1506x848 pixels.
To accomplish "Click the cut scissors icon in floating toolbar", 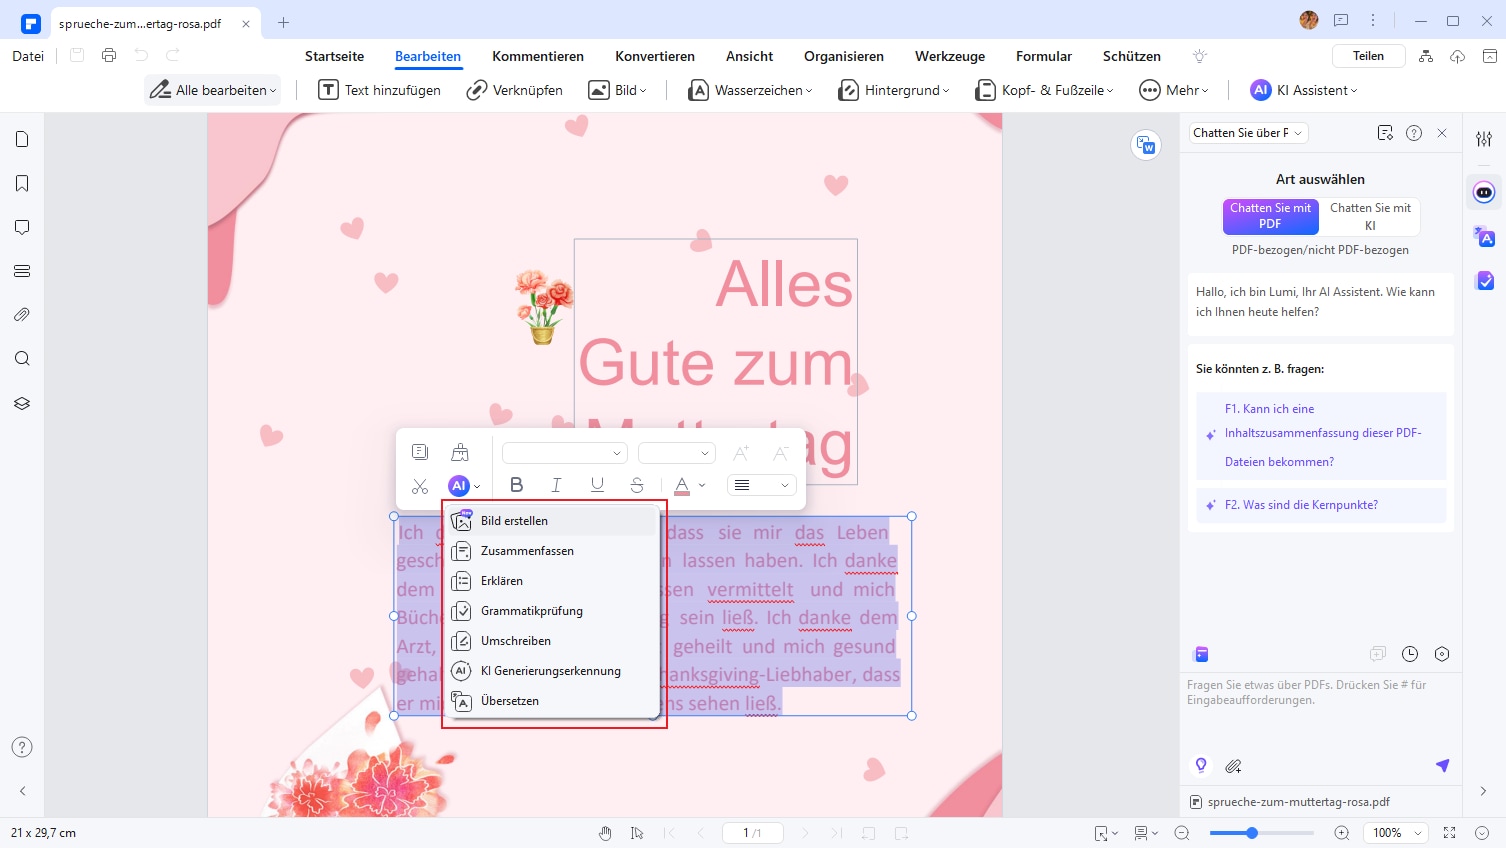I will pos(420,486).
